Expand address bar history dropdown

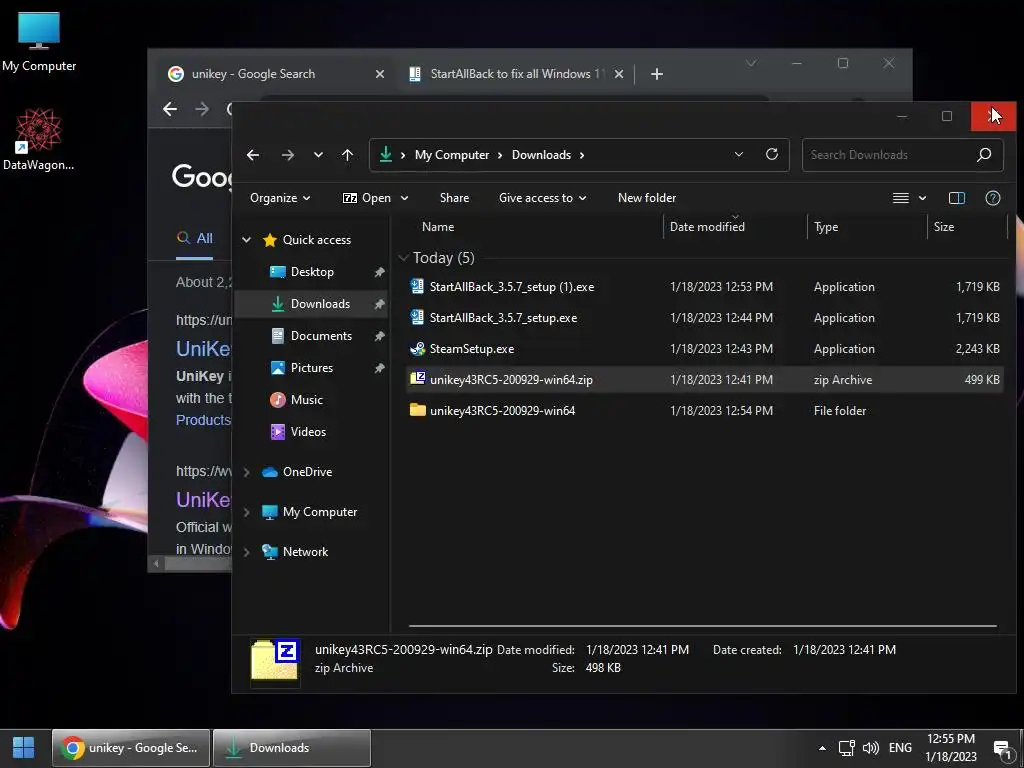[x=739, y=154]
